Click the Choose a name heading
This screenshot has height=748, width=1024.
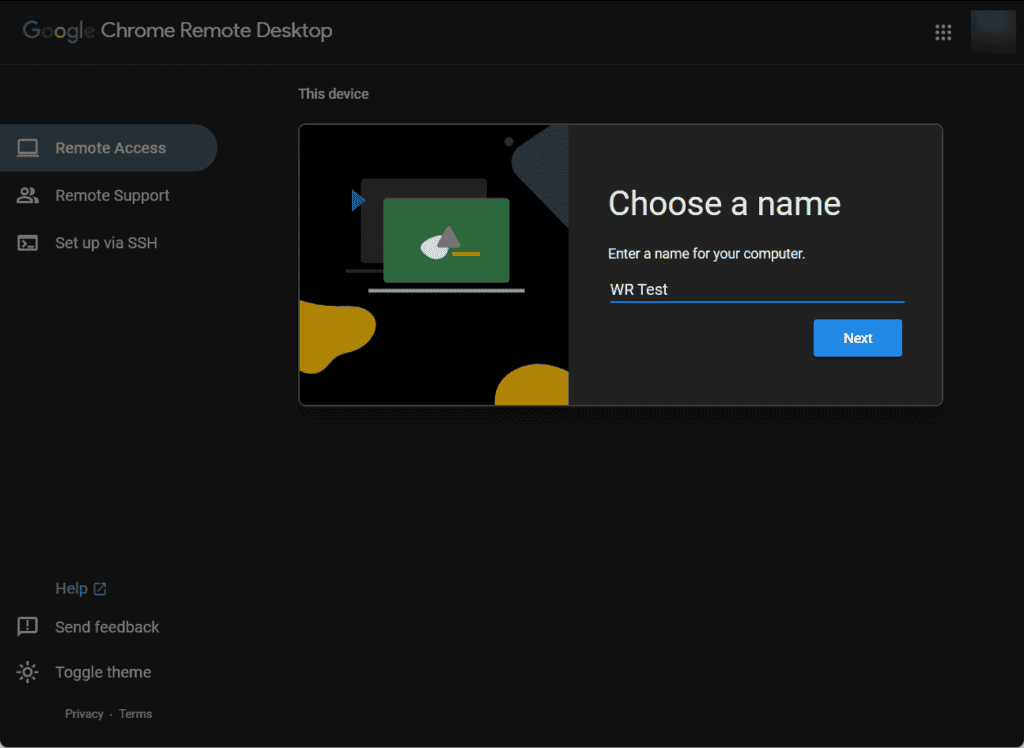pos(724,203)
